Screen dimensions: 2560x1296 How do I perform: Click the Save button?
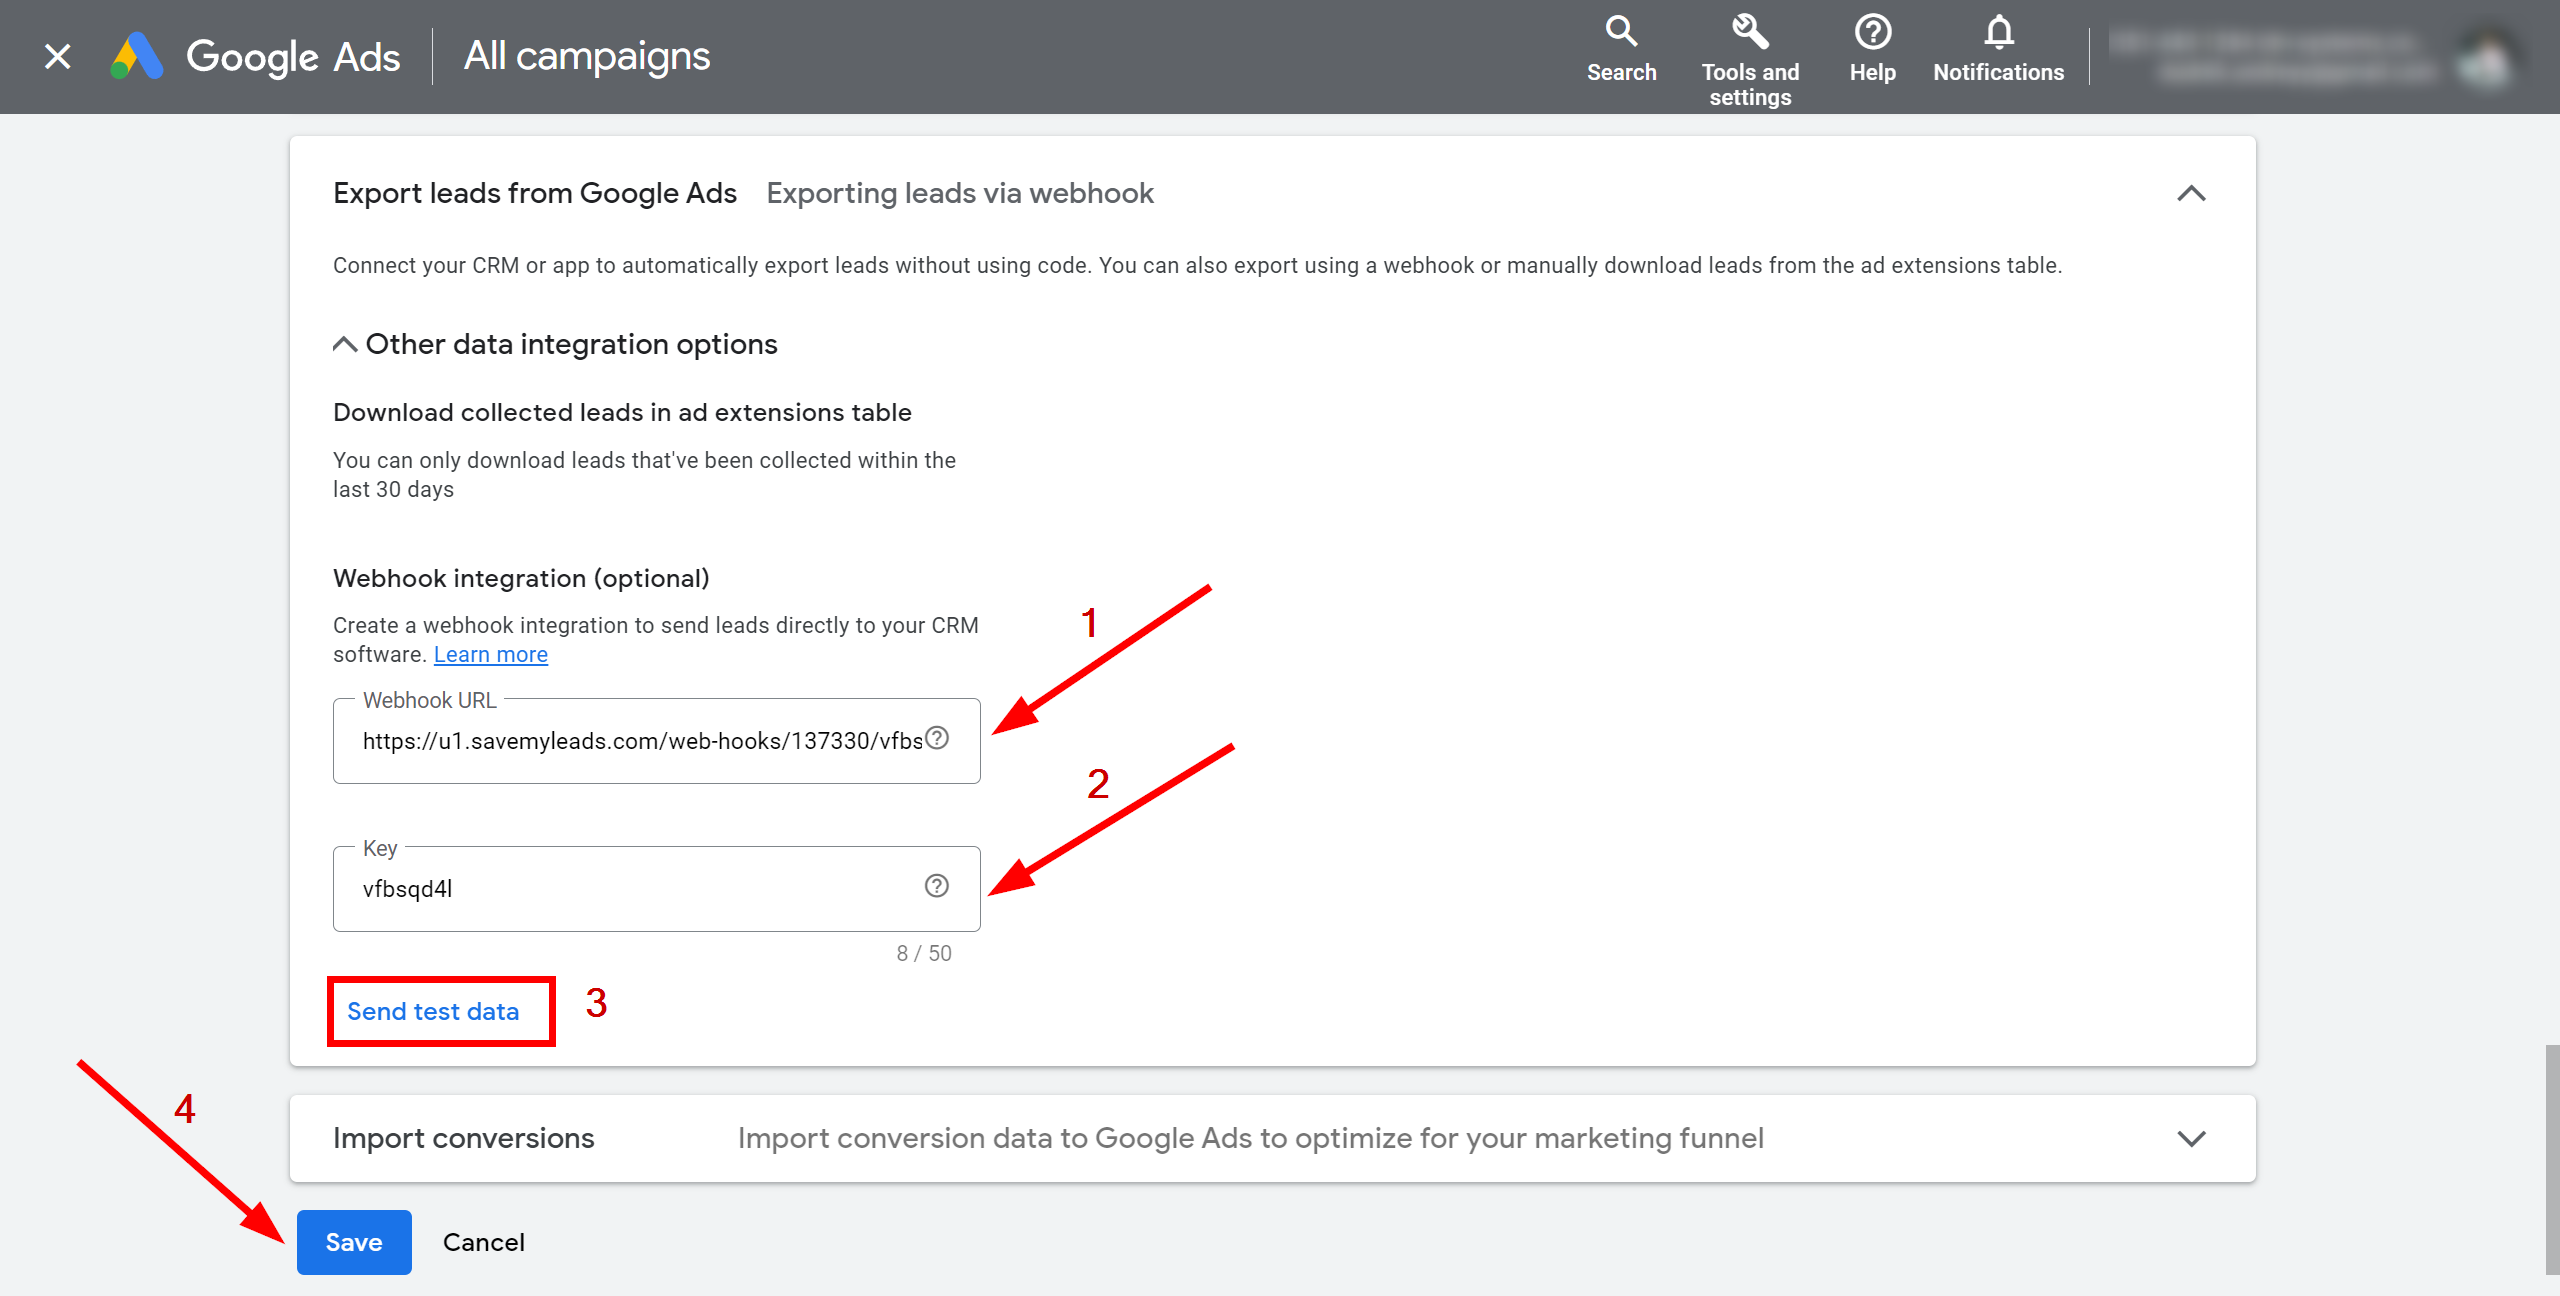coord(352,1241)
